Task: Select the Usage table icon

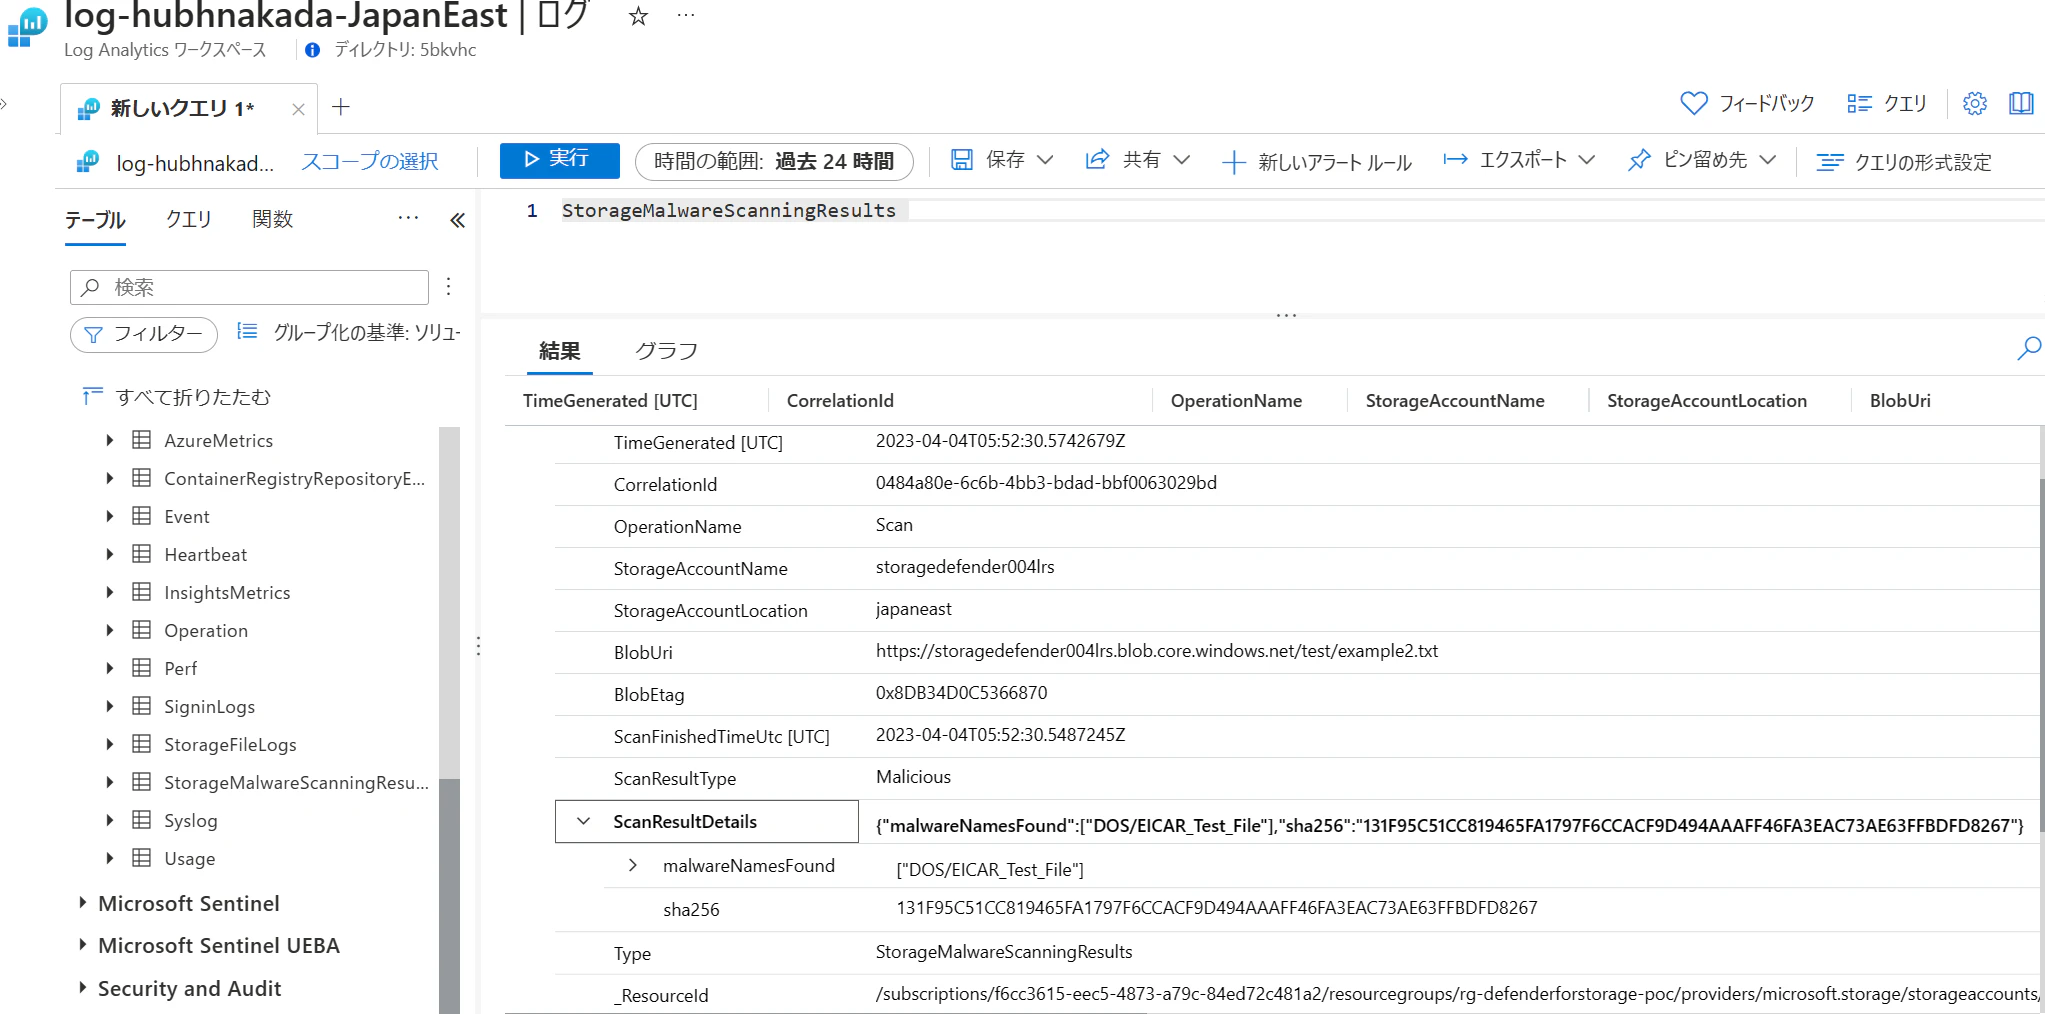Action: (x=142, y=858)
